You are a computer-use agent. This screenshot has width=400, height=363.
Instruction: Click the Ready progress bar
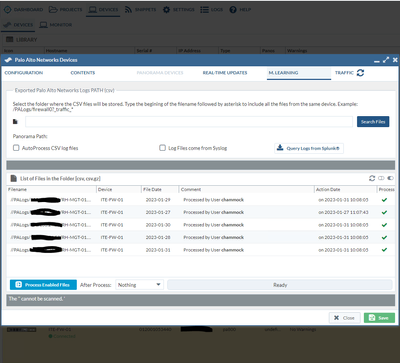tap(280, 285)
